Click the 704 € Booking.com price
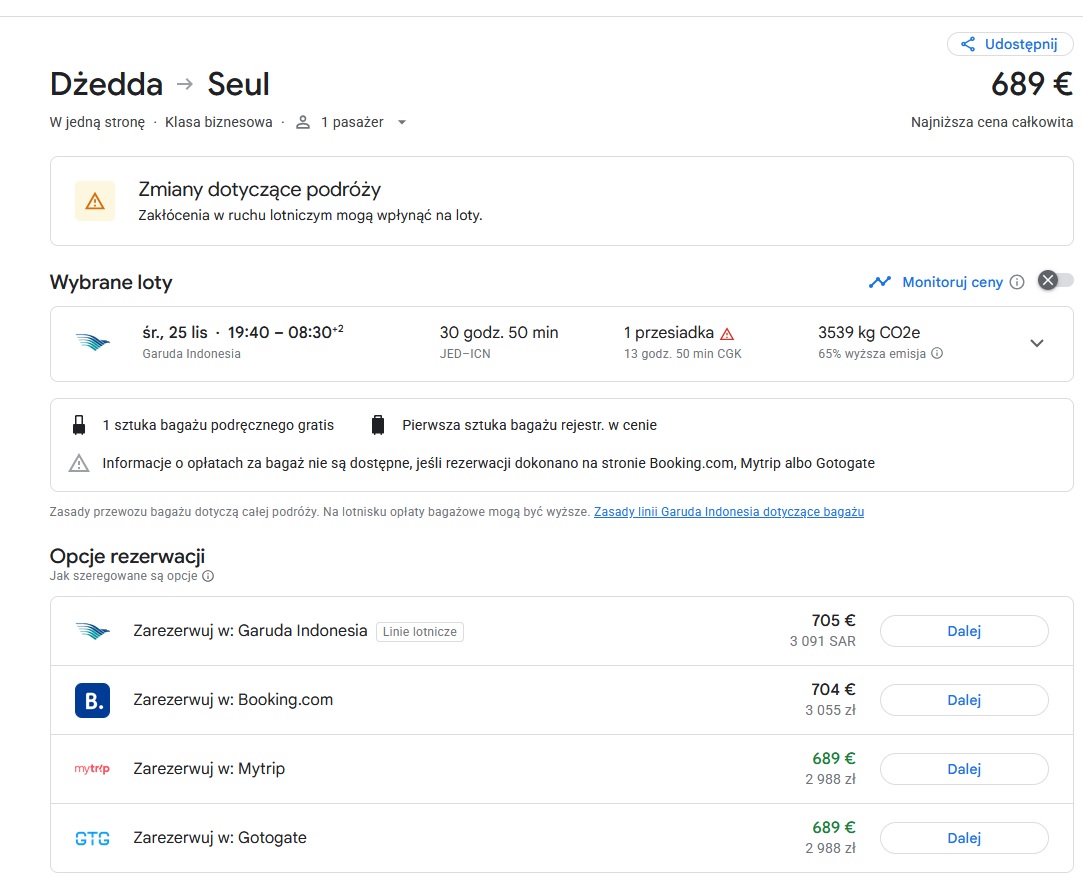This screenshot has width=1083, height=874. [834, 690]
